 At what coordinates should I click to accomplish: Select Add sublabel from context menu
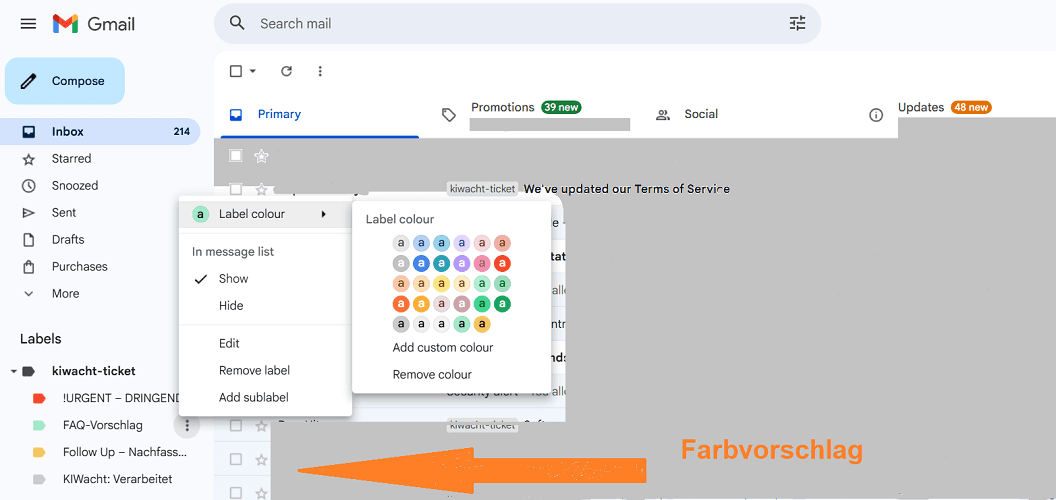coord(254,398)
